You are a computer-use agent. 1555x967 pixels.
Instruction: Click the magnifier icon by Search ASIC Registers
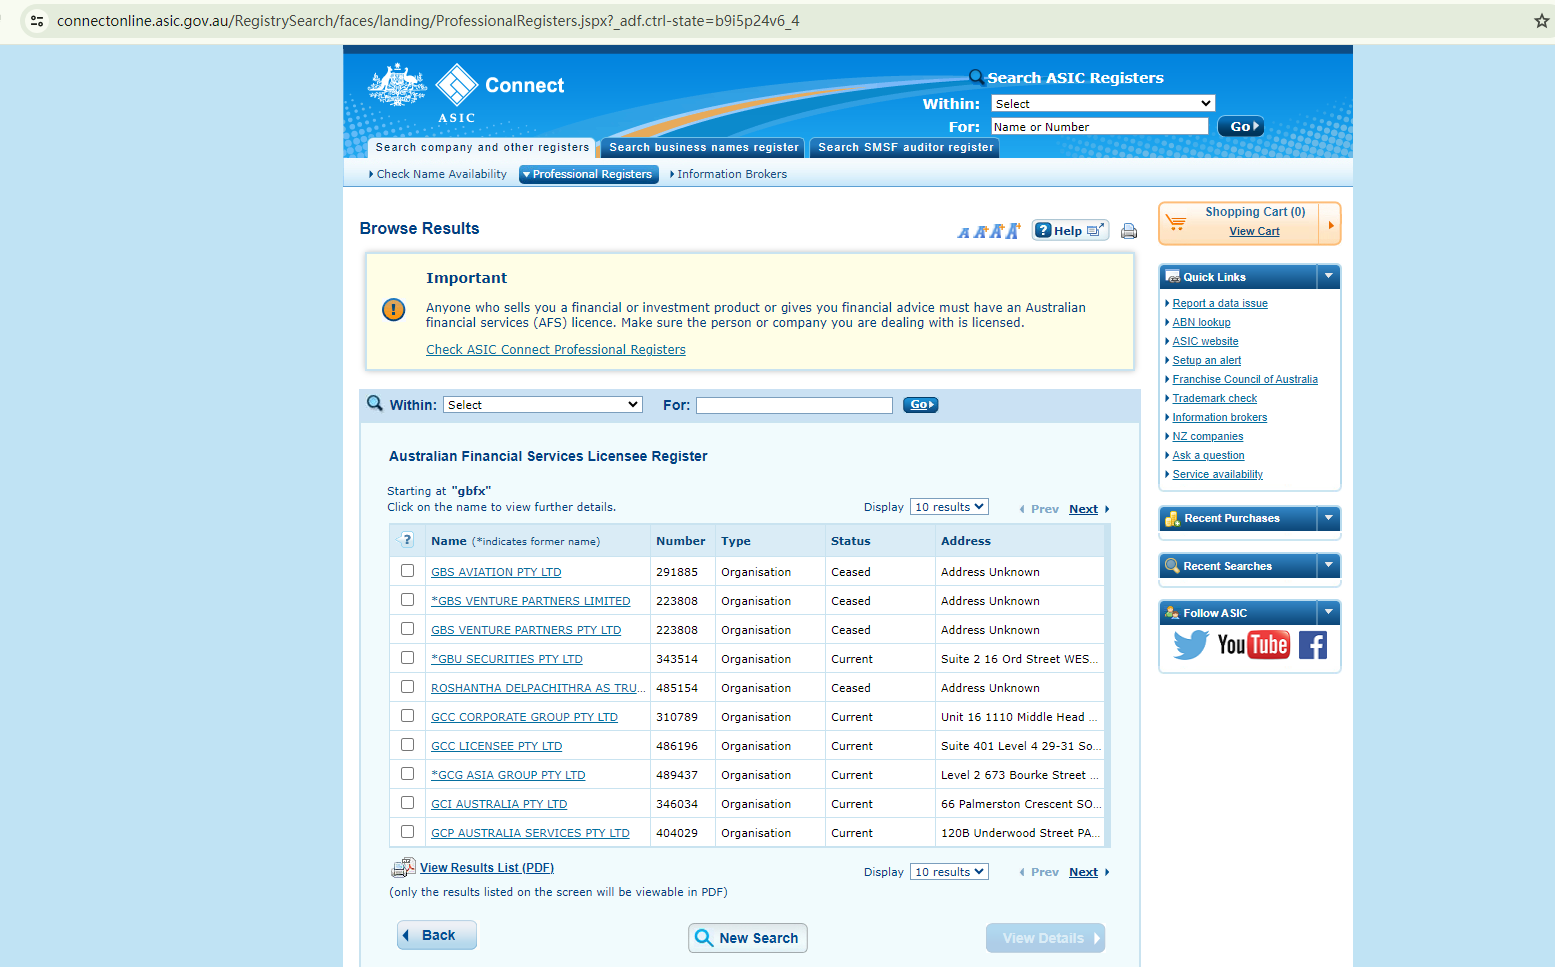pyautogui.click(x=977, y=77)
